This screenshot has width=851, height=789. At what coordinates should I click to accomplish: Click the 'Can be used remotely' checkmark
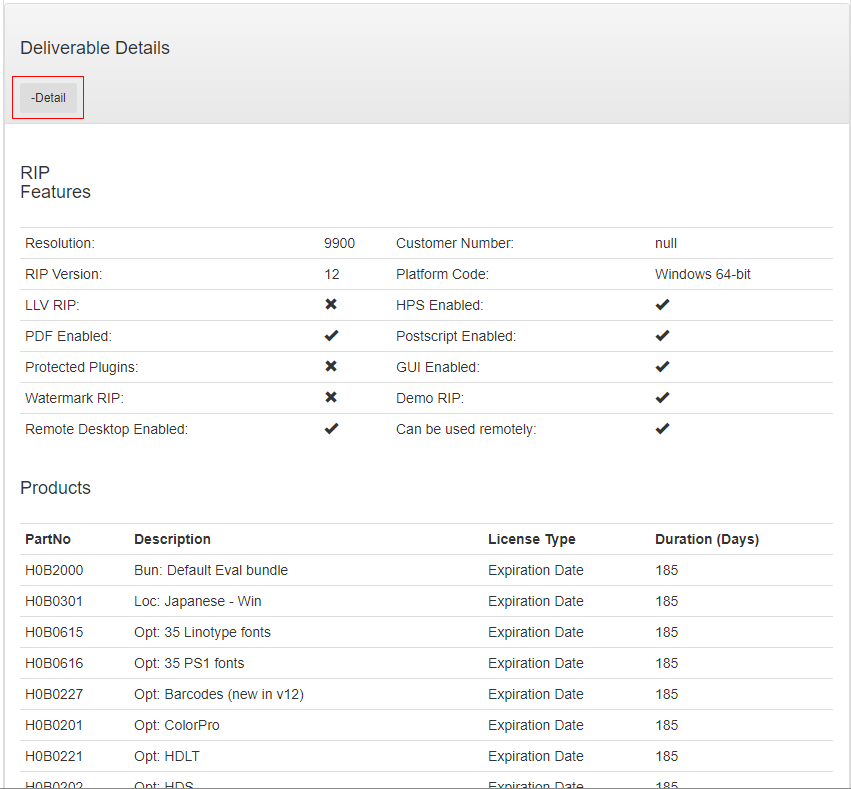(x=662, y=428)
